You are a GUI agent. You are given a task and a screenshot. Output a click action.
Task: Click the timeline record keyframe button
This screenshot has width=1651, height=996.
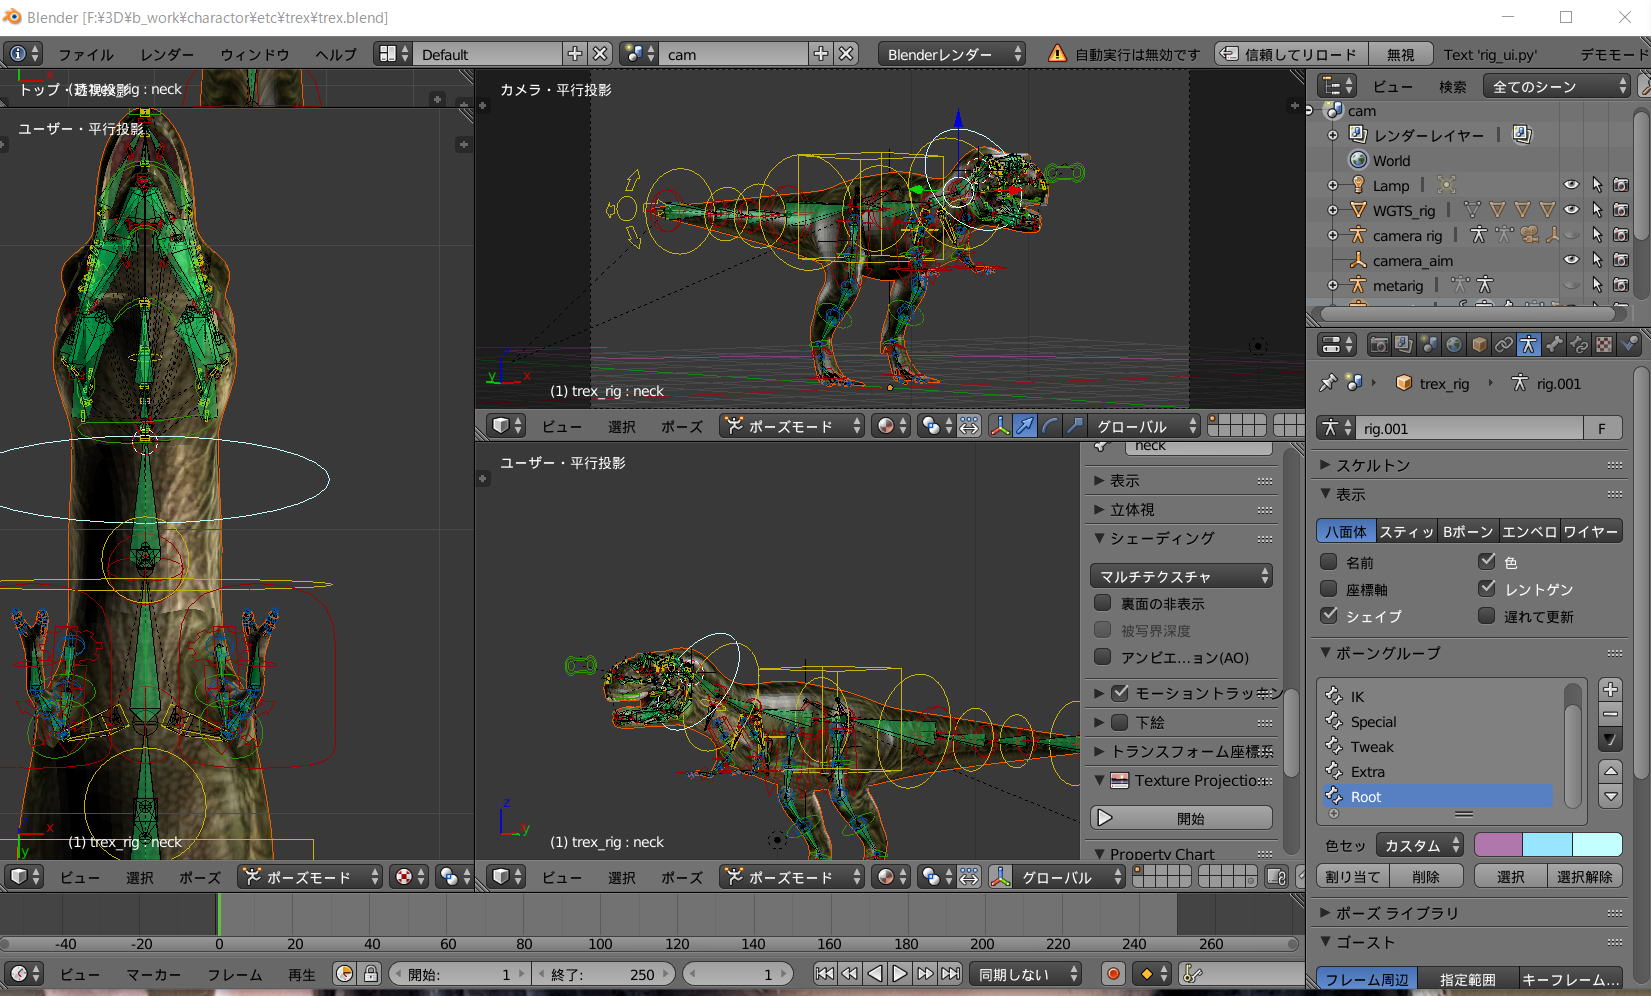point(1113,974)
